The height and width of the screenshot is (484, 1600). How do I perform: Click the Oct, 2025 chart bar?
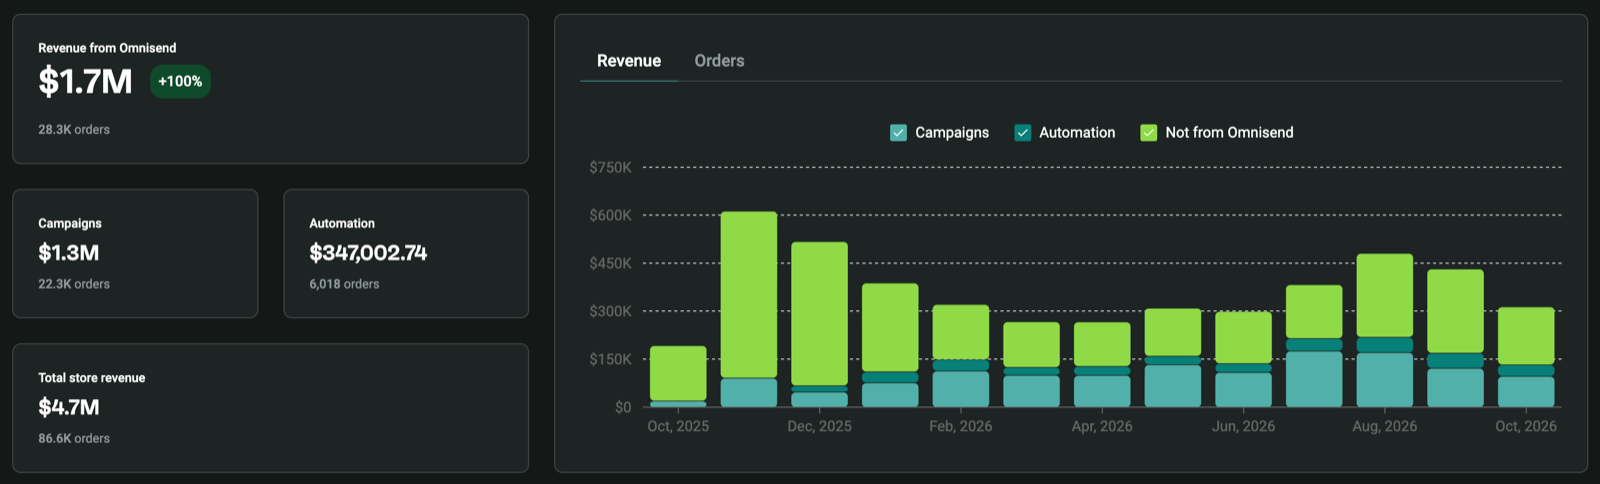click(x=678, y=376)
